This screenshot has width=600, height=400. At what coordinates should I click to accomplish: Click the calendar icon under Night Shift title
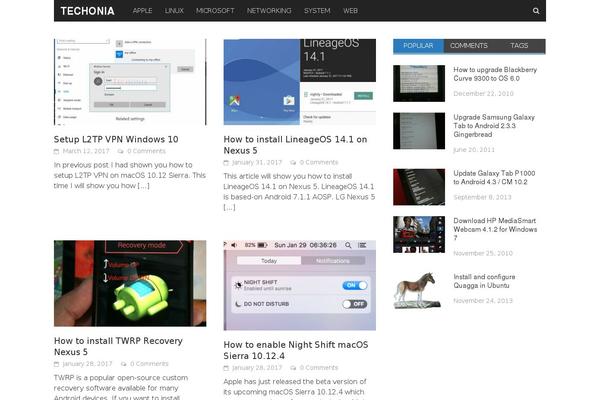click(x=226, y=367)
